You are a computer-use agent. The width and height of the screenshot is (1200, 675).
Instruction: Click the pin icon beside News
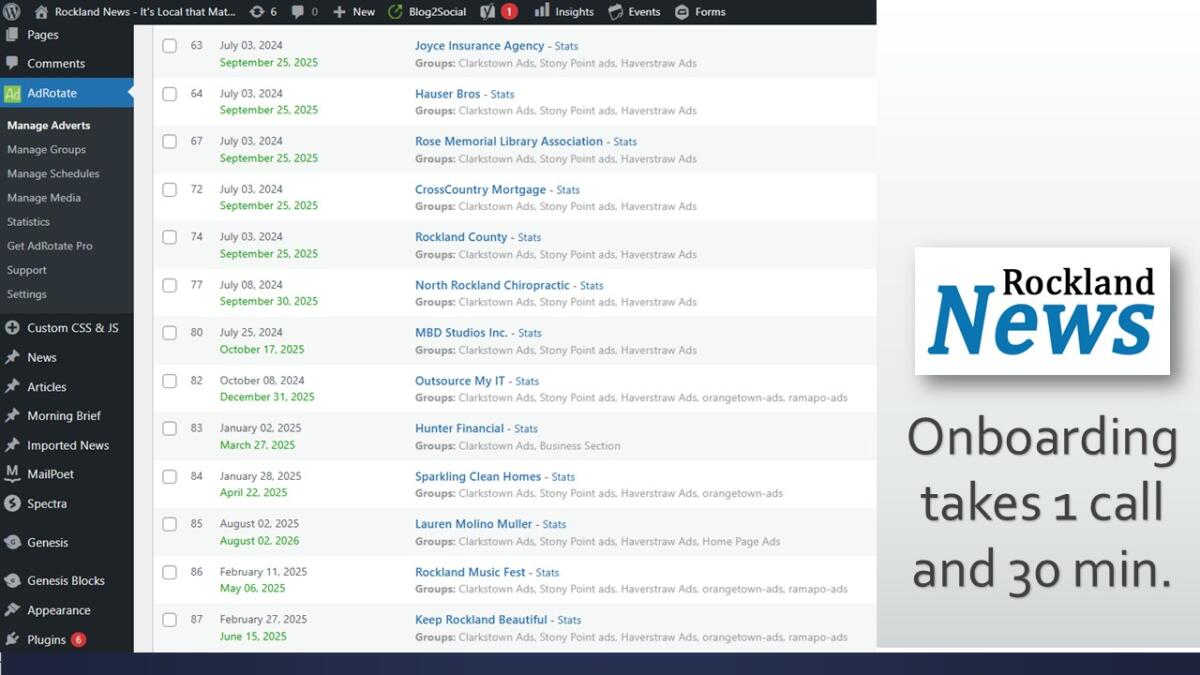(12, 357)
